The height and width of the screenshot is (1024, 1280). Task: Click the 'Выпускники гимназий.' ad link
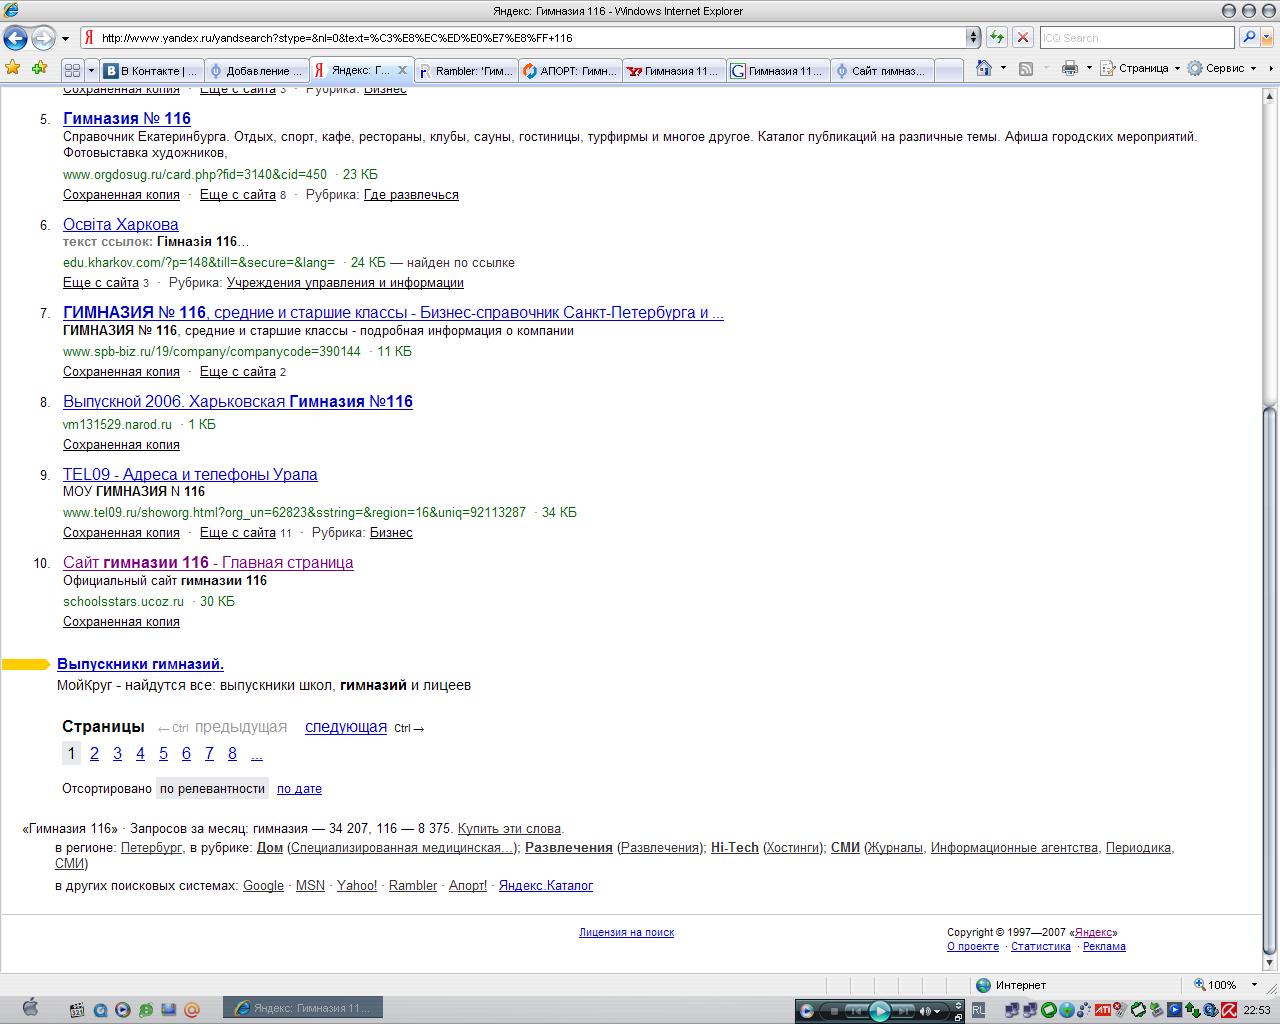click(x=140, y=664)
